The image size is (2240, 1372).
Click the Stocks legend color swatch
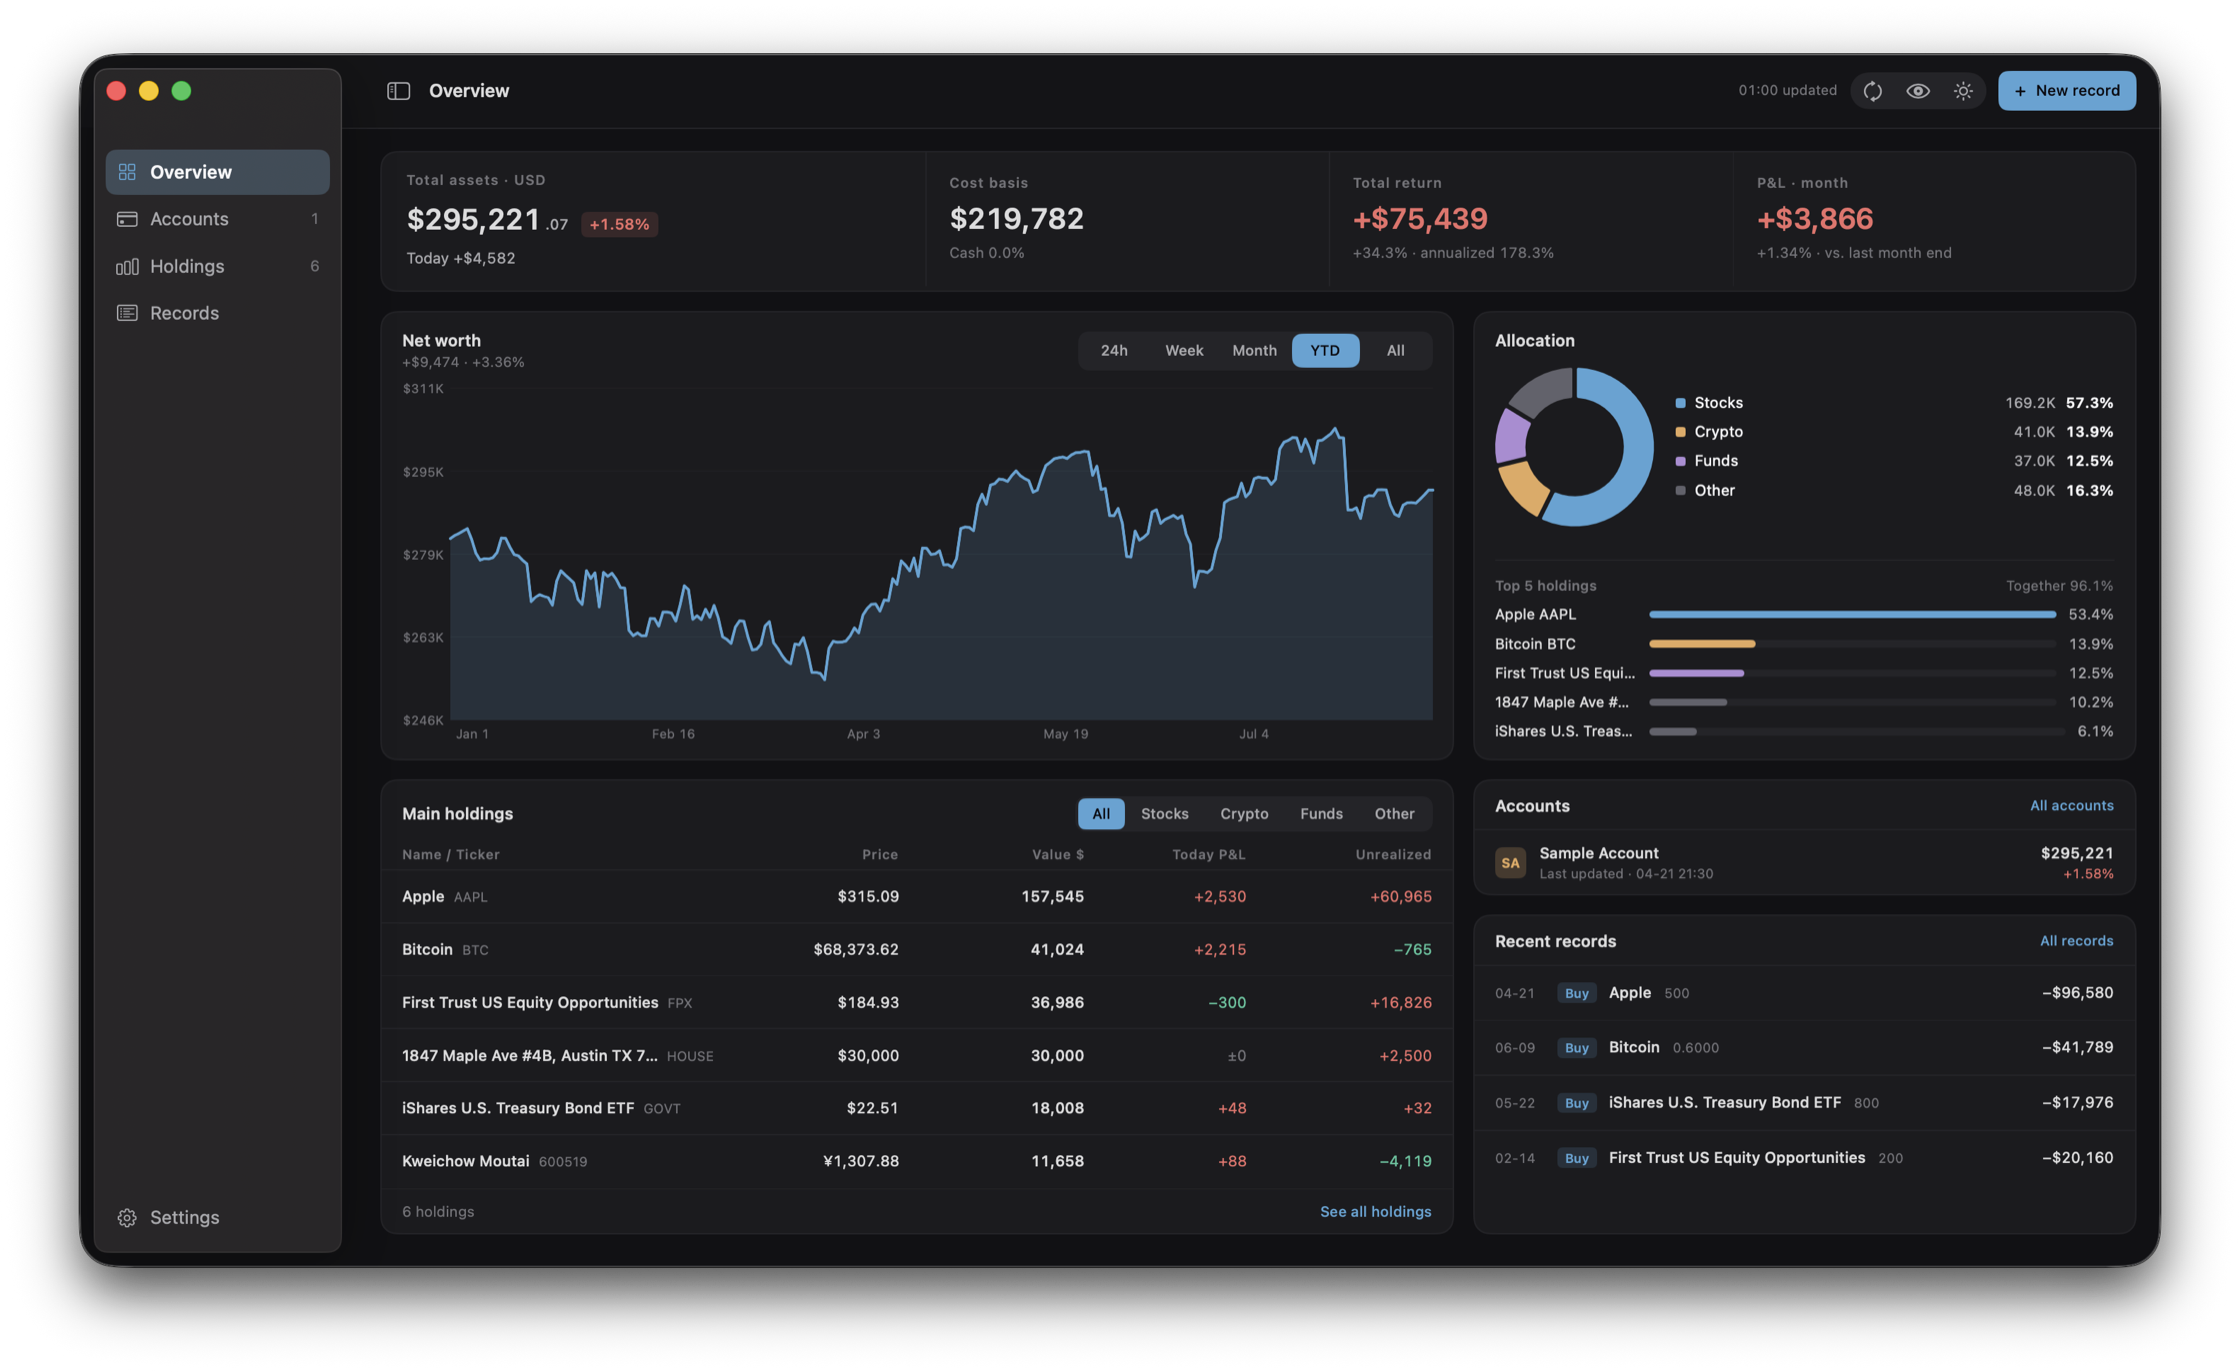pyautogui.click(x=1680, y=403)
